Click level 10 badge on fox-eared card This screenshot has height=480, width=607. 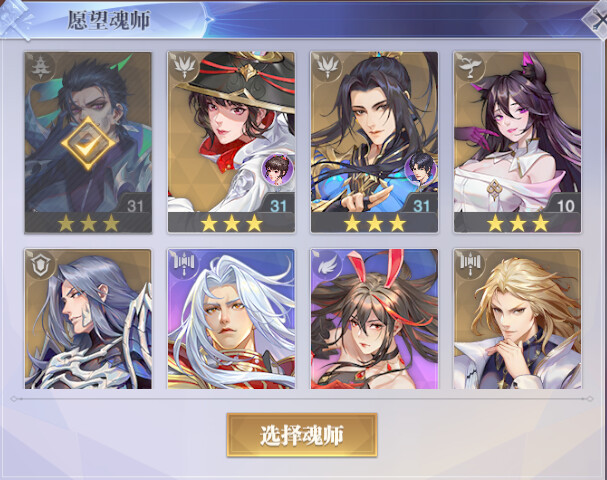pos(566,206)
